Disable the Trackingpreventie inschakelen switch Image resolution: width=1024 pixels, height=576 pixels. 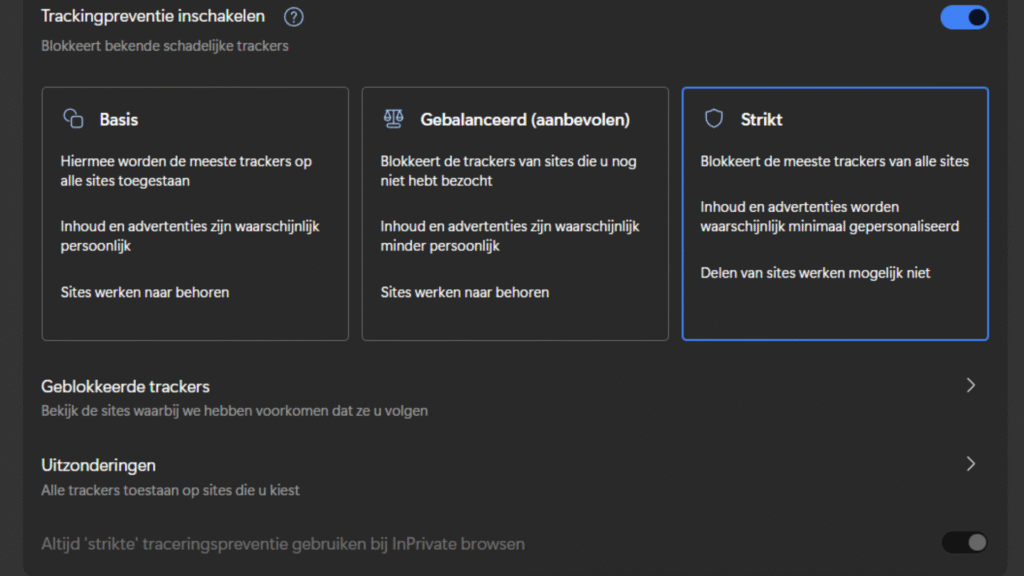pyautogui.click(x=964, y=17)
